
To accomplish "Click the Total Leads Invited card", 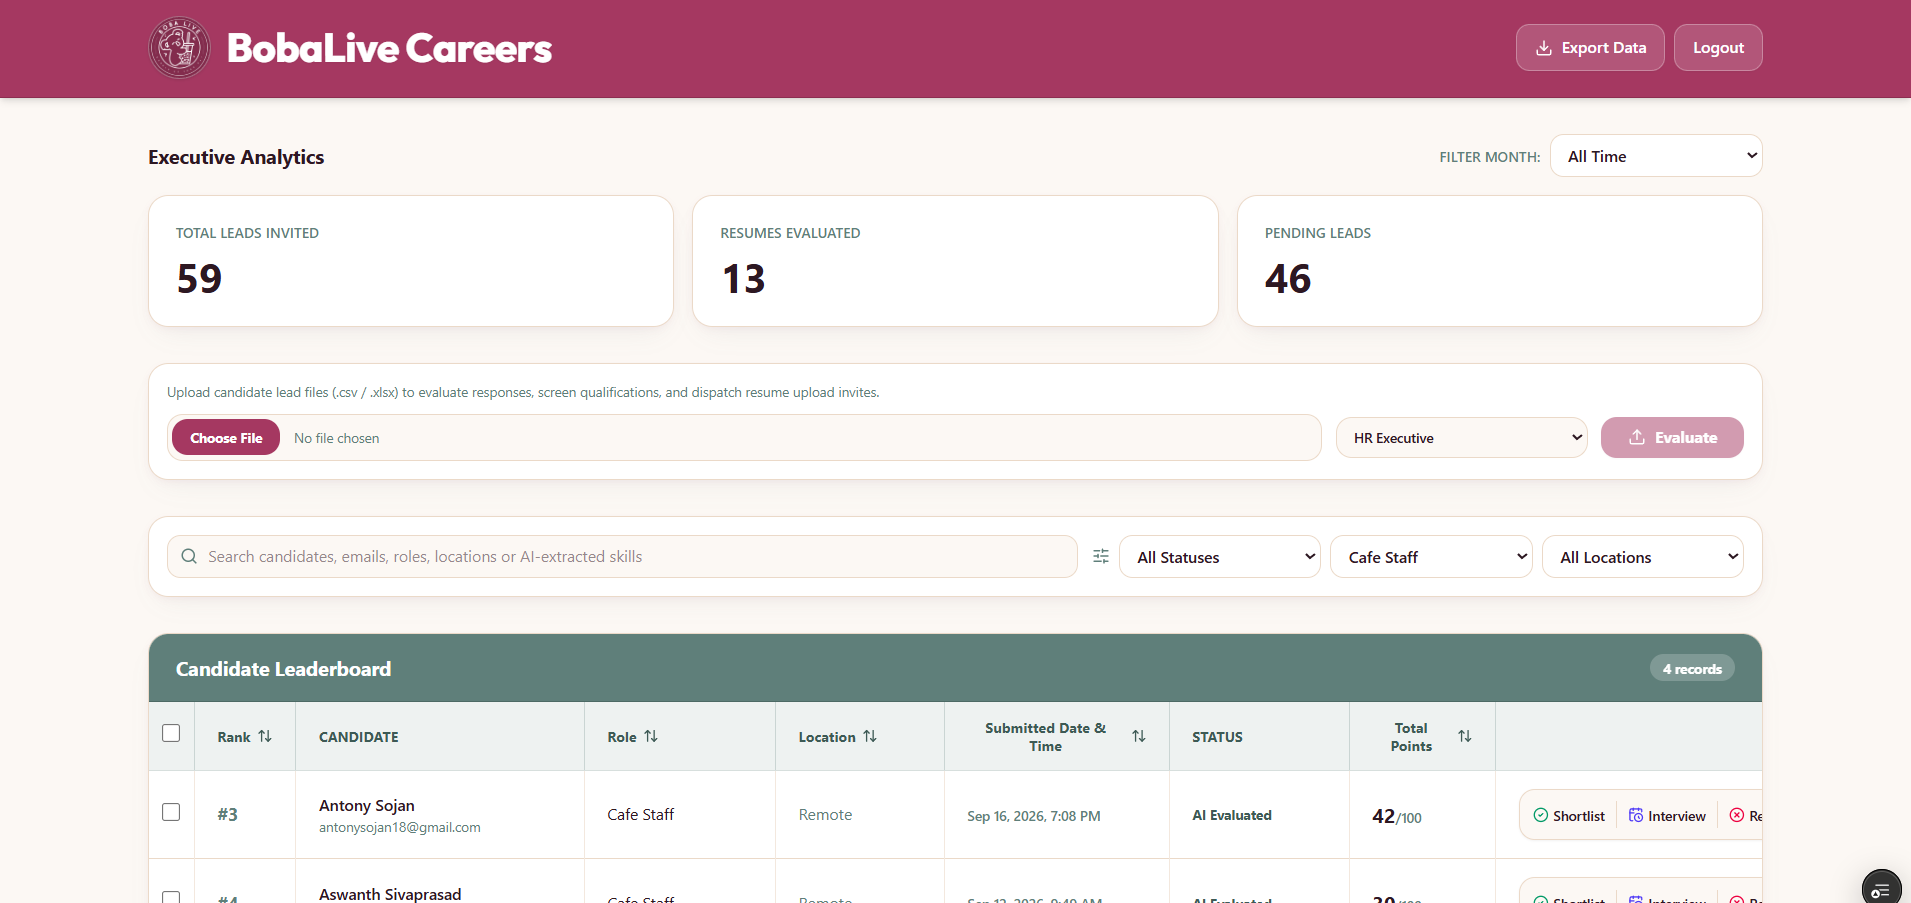I will coord(411,261).
